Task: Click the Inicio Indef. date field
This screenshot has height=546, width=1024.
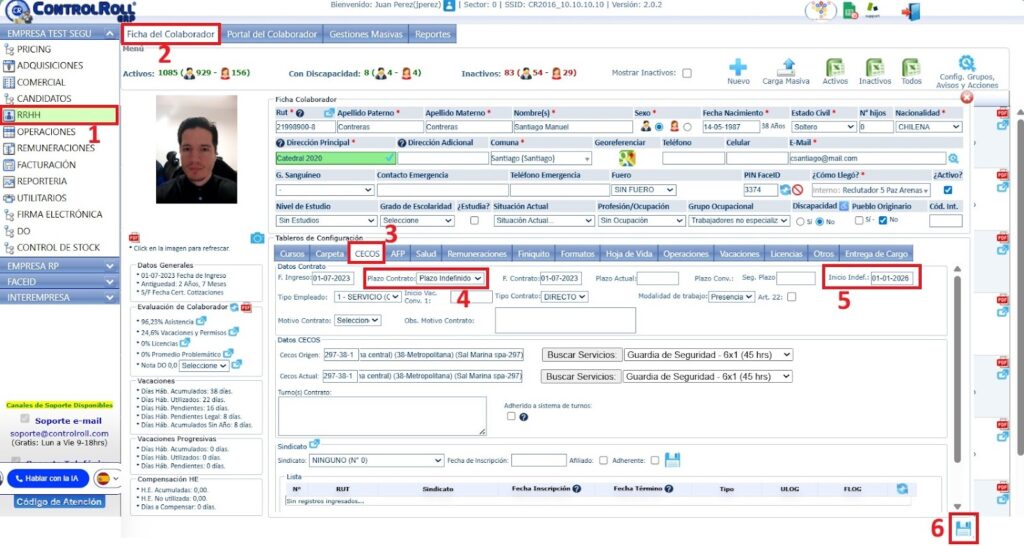Action: pyautogui.click(x=893, y=278)
